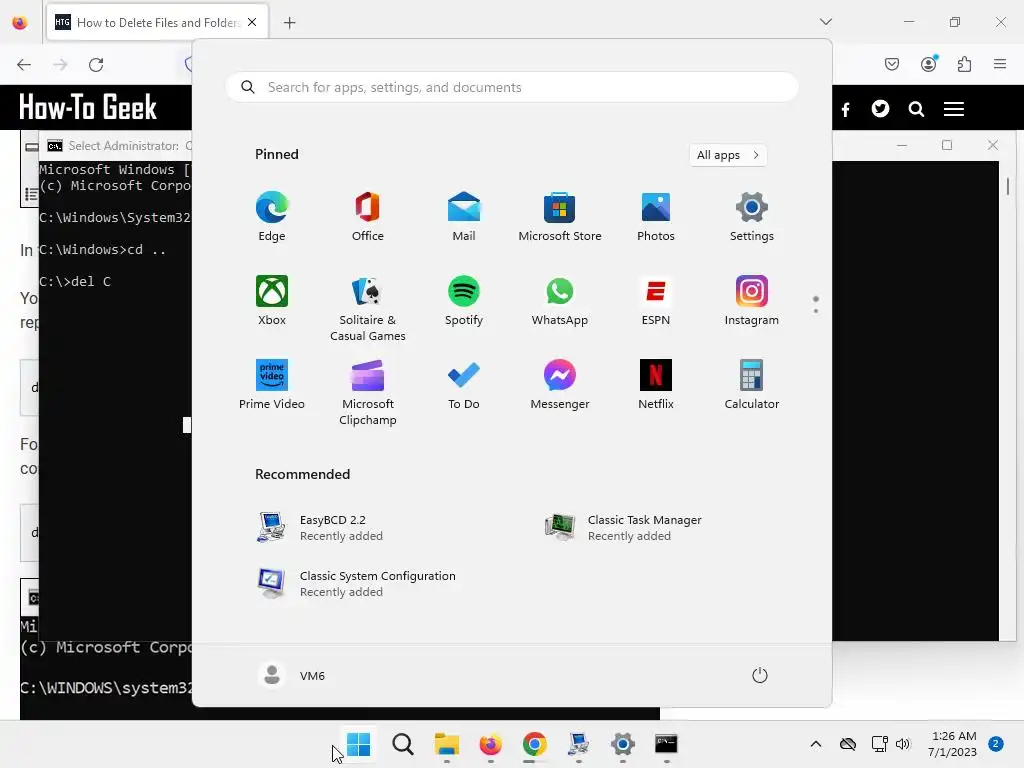The width and height of the screenshot is (1024, 768).
Task: Open File Explorer from the taskbar
Action: click(x=447, y=744)
